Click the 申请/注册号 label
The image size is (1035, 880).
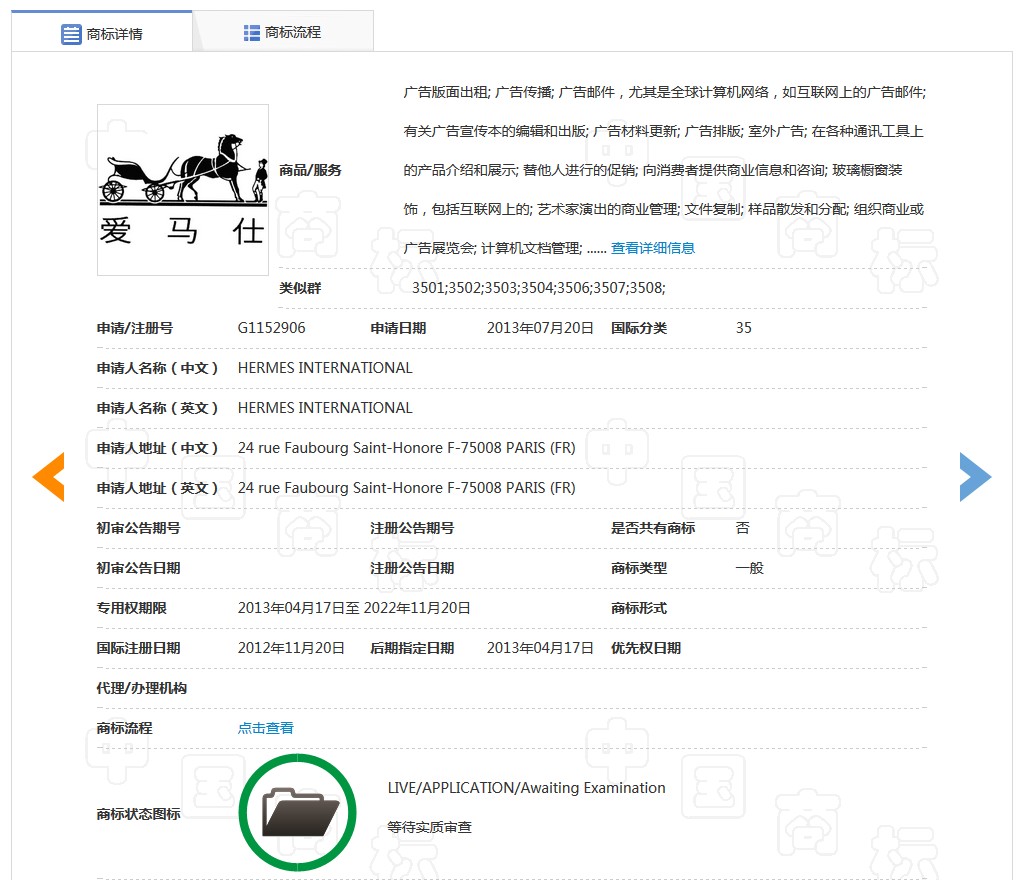point(135,328)
